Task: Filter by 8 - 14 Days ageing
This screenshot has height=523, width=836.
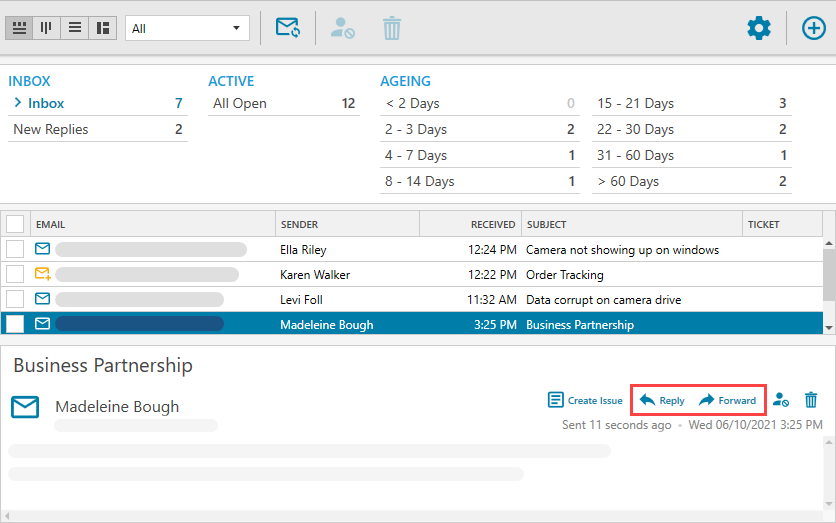Action: coord(479,182)
